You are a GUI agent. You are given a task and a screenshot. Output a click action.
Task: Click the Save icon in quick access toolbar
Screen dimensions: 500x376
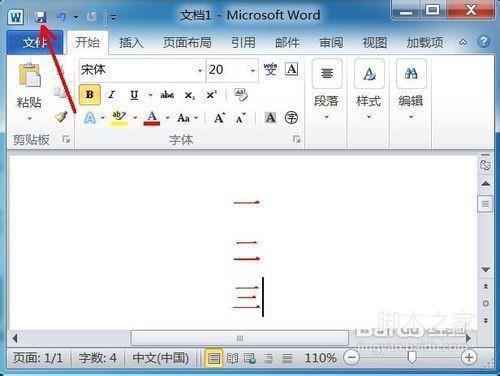[x=41, y=16]
